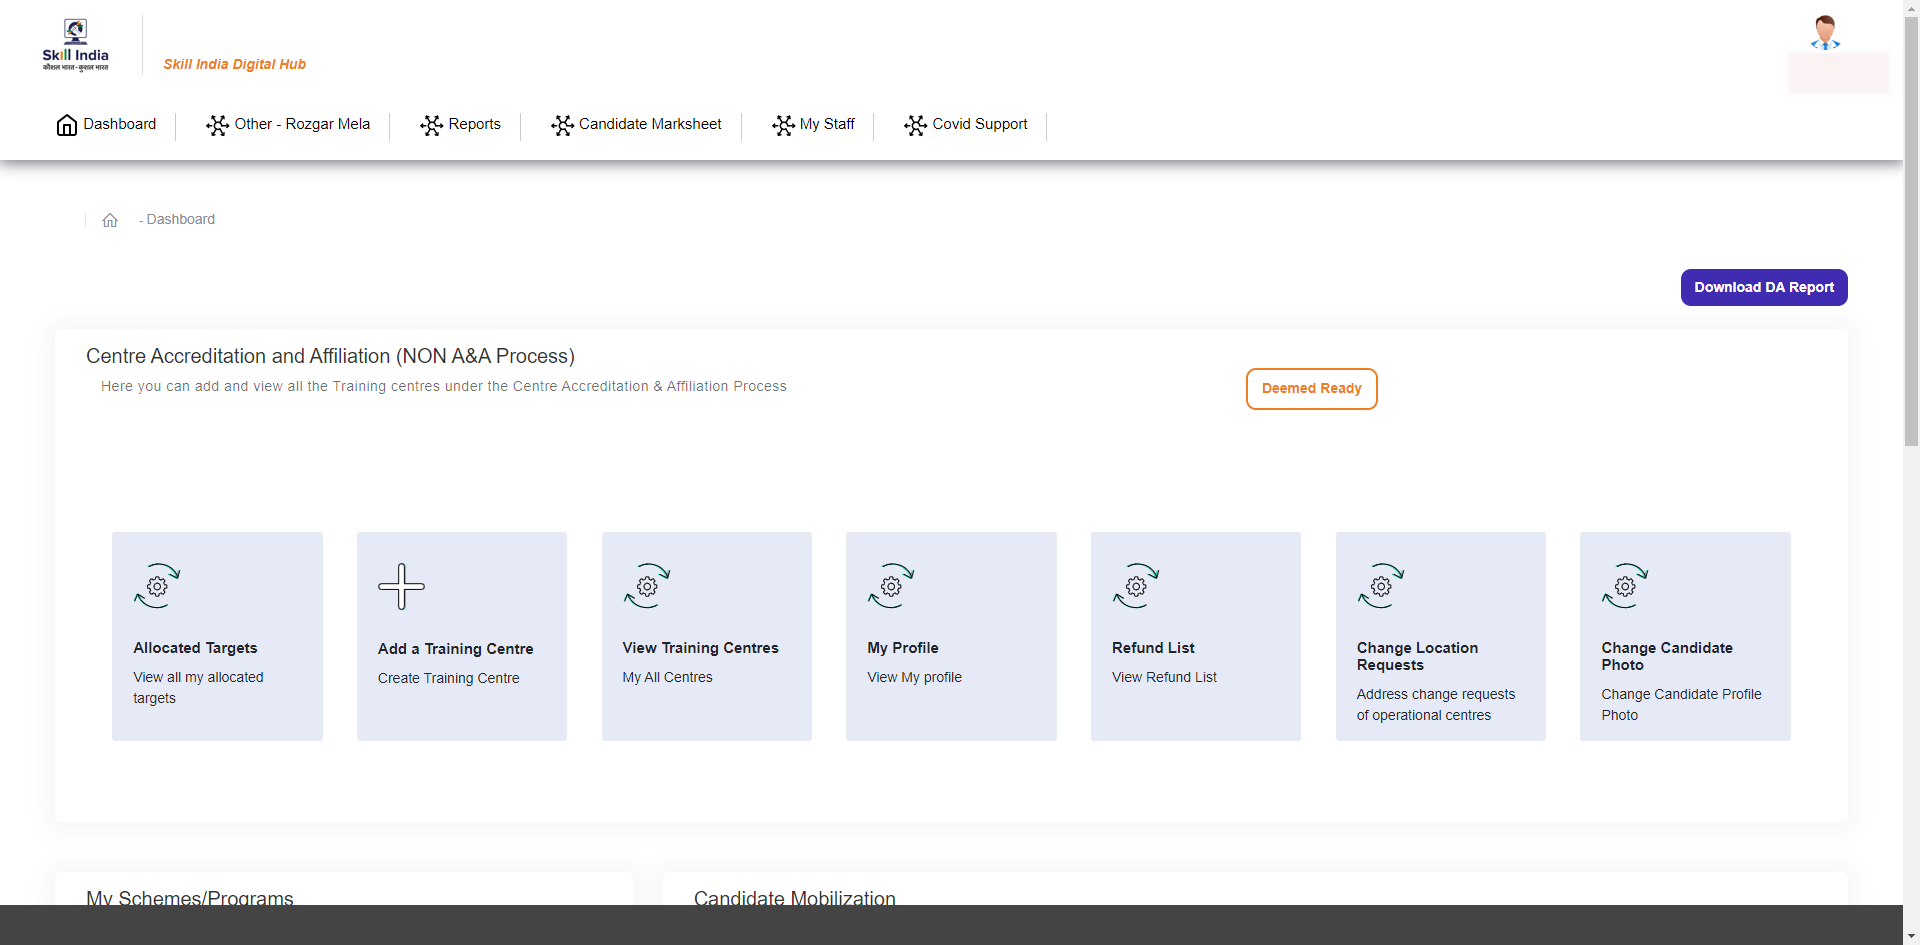
Task: Click the gear icon on My Profile card
Action: [890, 586]
